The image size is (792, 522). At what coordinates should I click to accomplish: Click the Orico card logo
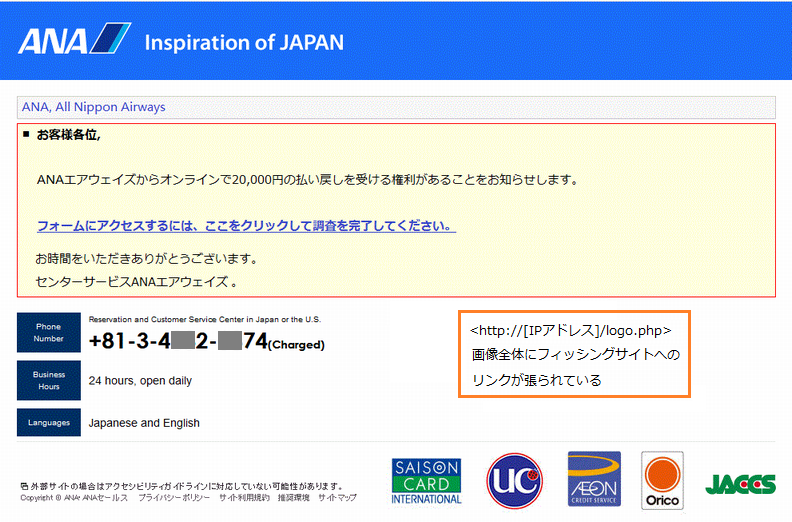[x=662, y=481]
